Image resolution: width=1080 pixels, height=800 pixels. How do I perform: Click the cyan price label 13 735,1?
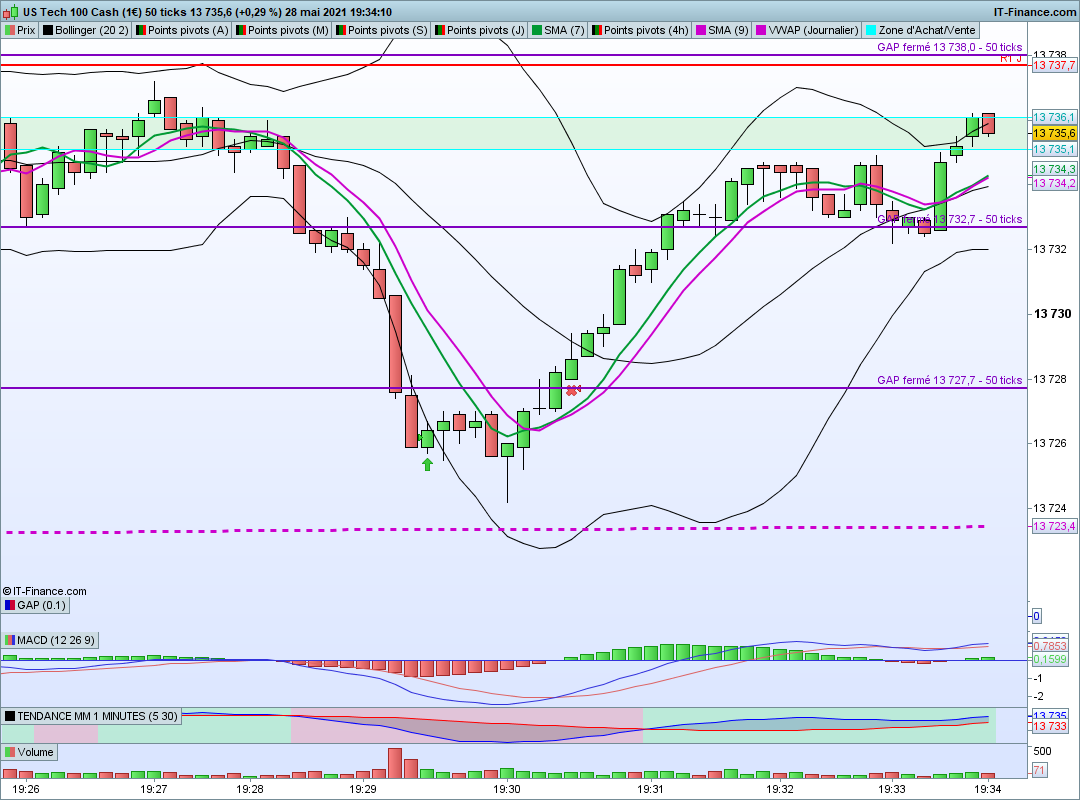[x=1054, y=149]
